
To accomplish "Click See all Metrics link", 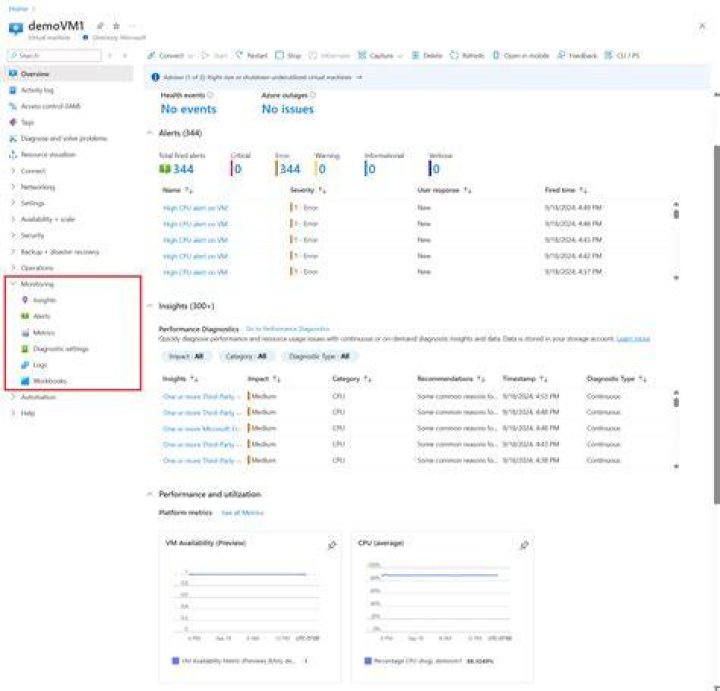I will (x=242, y=512).
